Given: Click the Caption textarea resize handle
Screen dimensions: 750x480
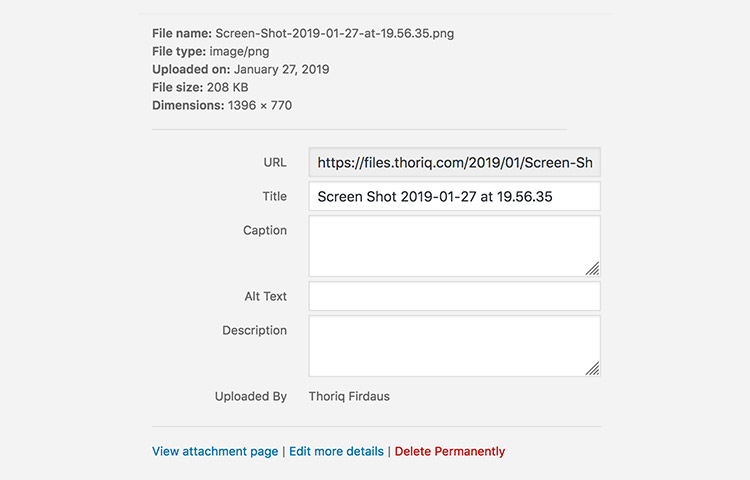Looking at the screenshot, I should [592, 269].
